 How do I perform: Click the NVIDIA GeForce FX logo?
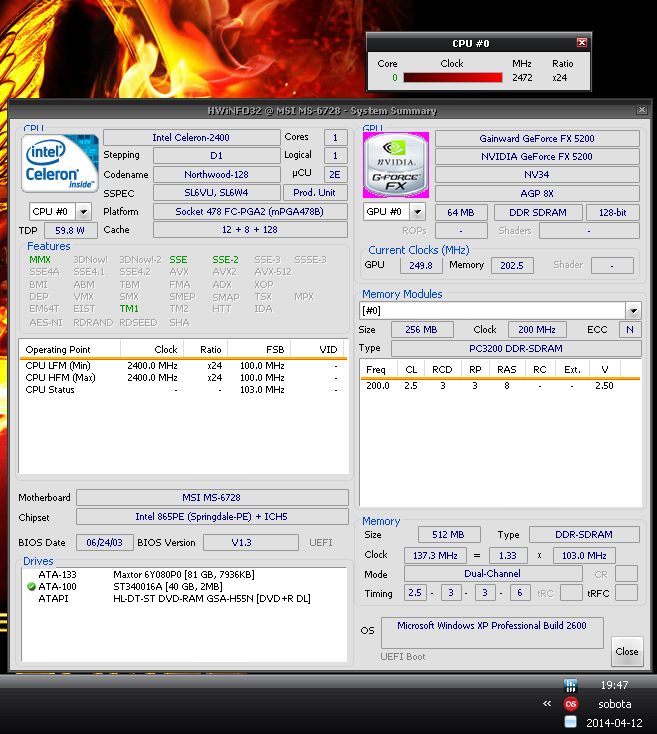[396, 165]
